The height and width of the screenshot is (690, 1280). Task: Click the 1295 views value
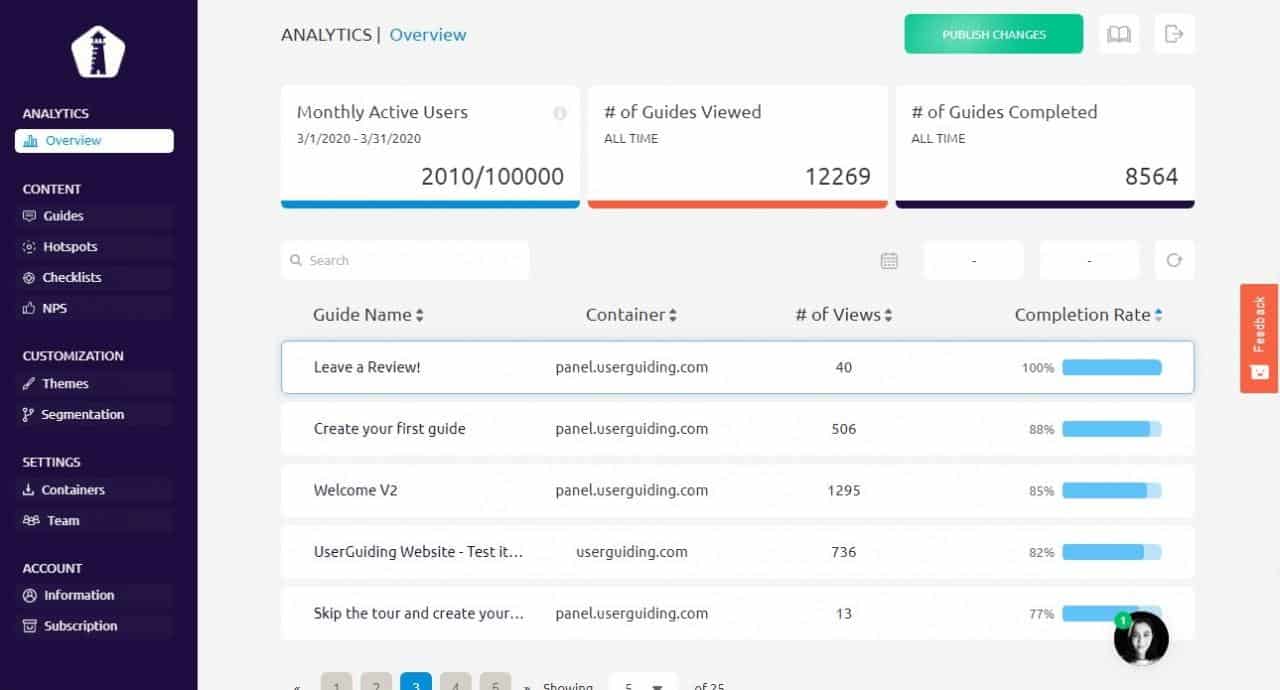point(844,491)
